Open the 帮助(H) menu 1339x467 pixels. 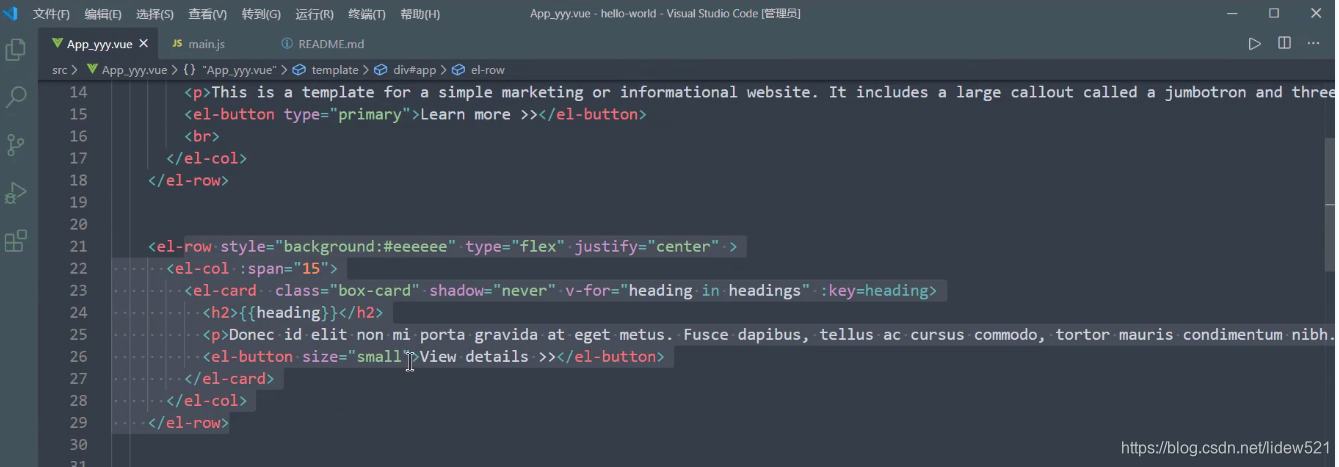419,14
